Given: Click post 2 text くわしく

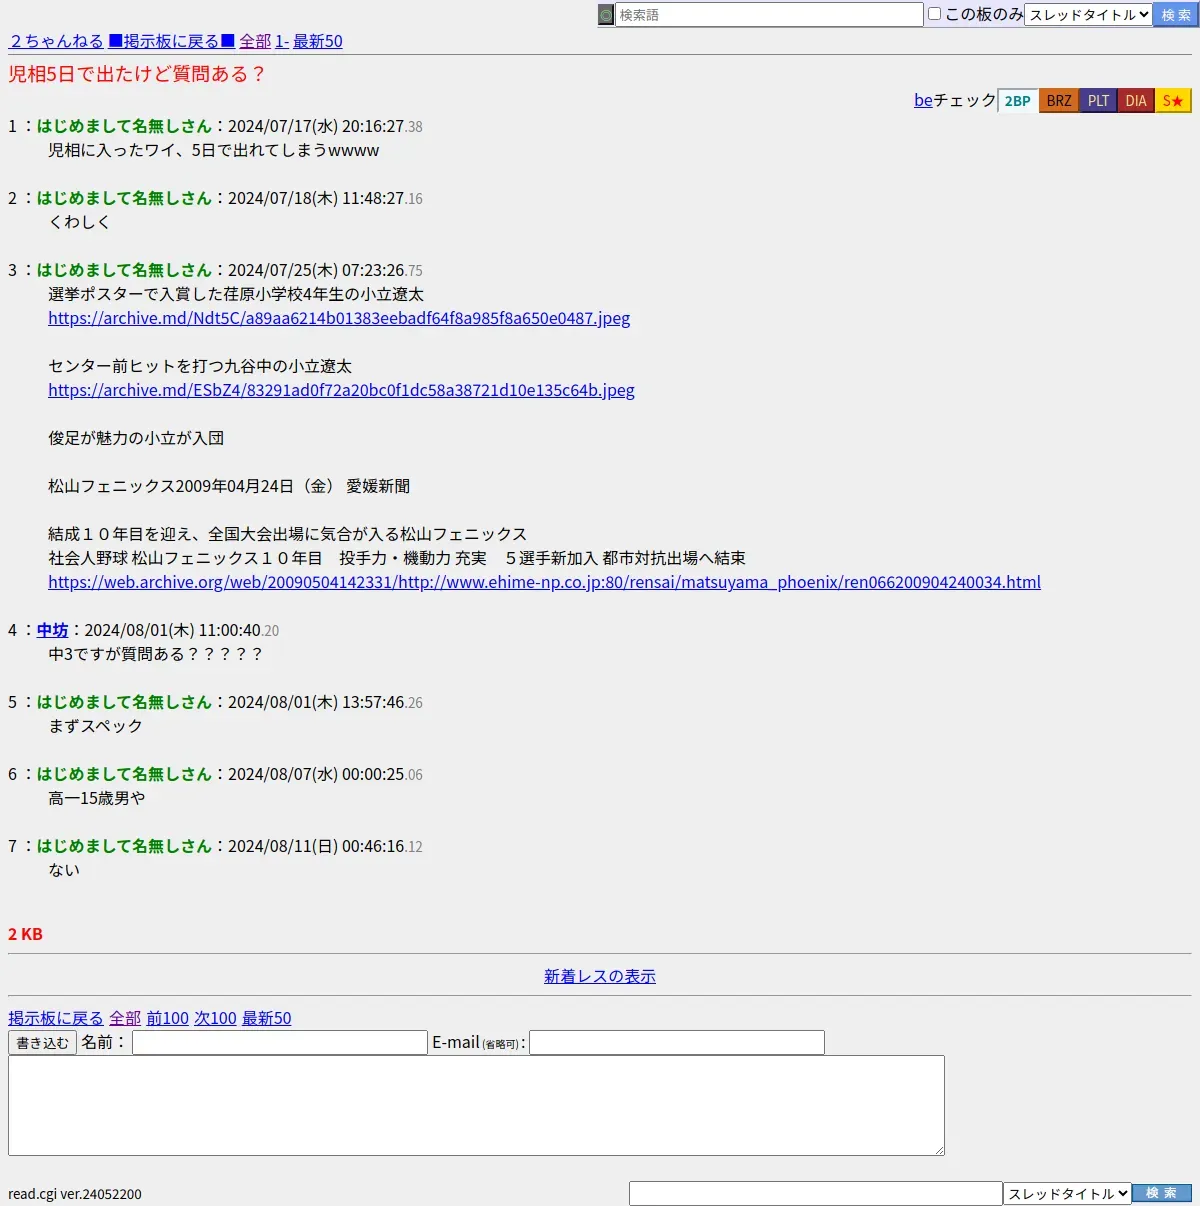Looking at the screenshot, I should click(80, 222).
